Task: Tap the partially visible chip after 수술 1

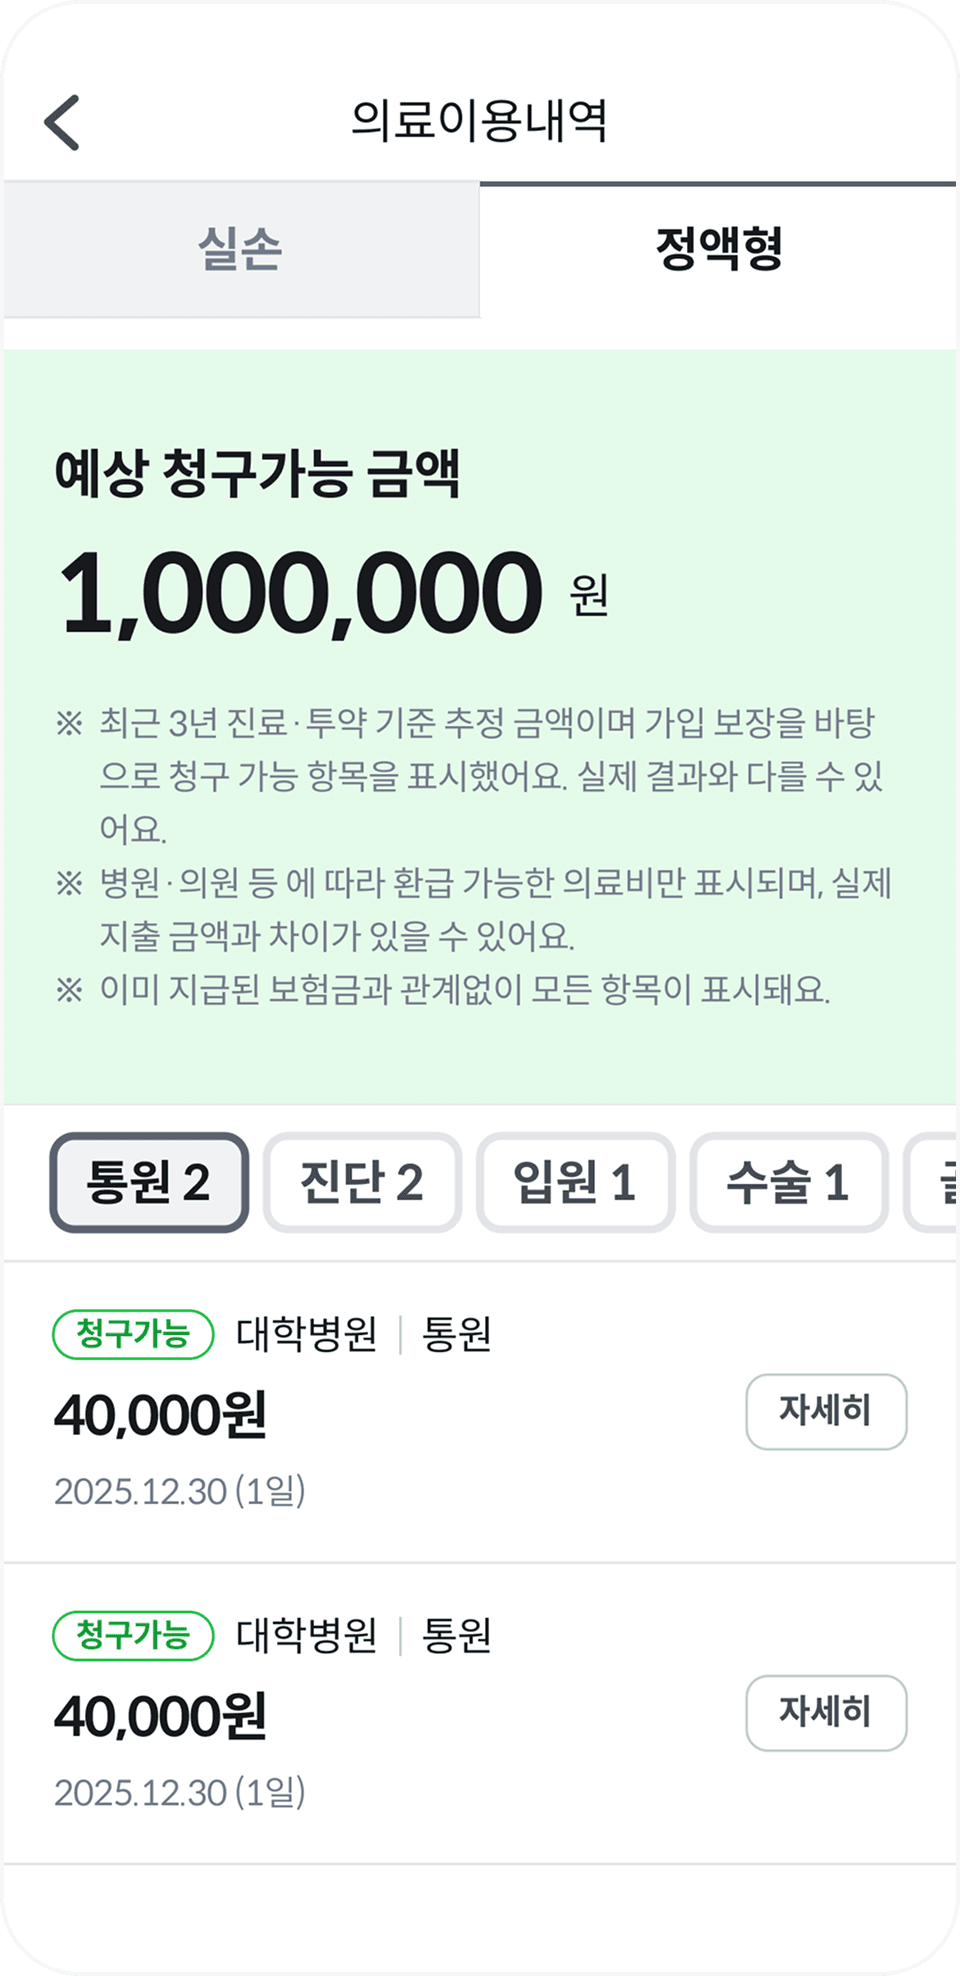Action: point(932,1182)
